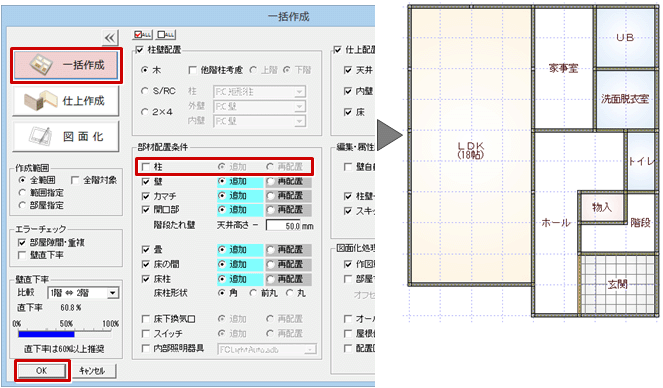Screen dimensions: 663x388
Task: Choose the S/RC structure radio option
Action: (145, 91)
